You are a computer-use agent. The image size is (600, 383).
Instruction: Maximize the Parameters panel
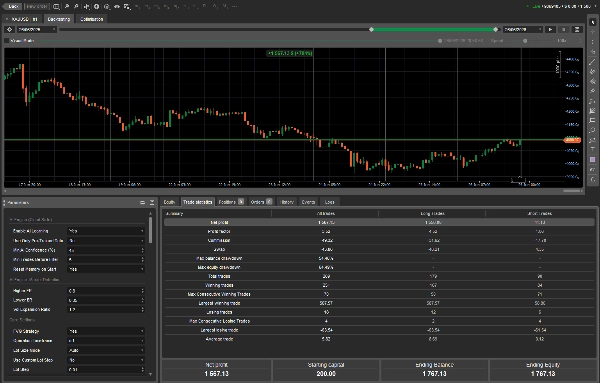[x=142, y=202]
